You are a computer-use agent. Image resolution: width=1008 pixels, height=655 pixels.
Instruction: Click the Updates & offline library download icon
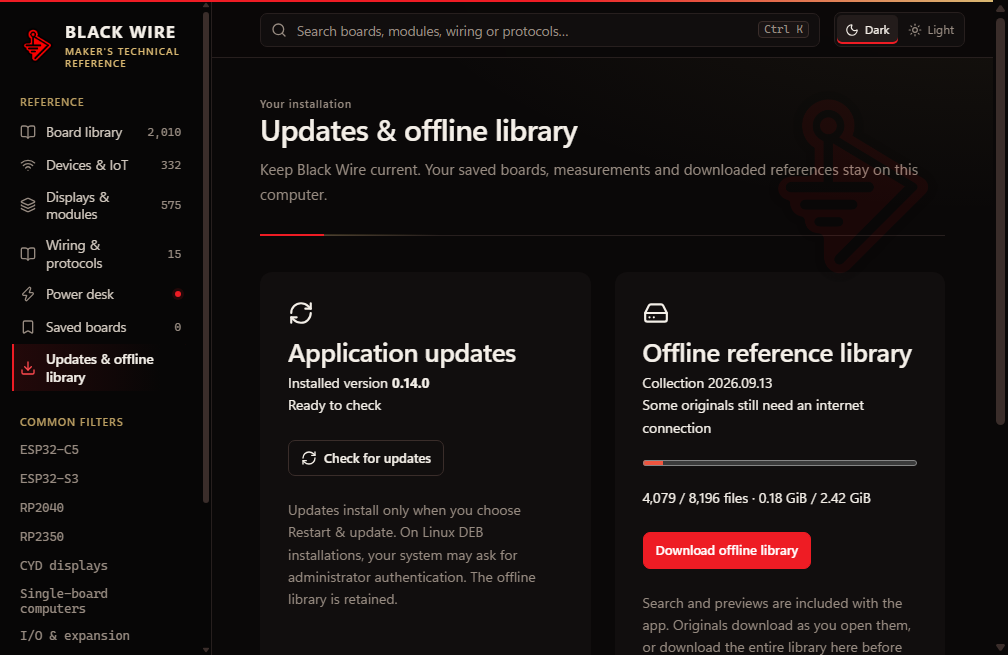[28, 368]
